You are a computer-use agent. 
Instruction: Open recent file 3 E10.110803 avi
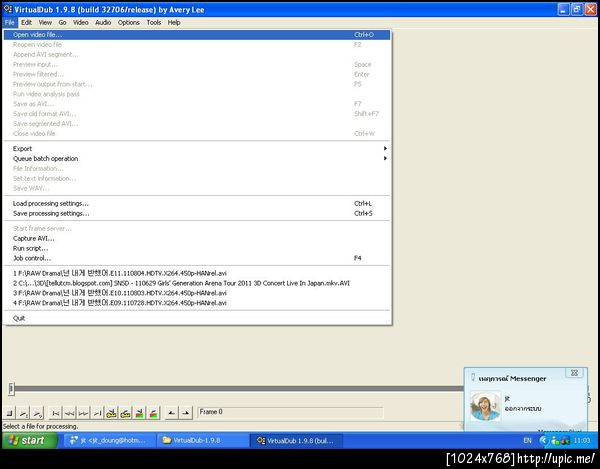click(197, 293)
